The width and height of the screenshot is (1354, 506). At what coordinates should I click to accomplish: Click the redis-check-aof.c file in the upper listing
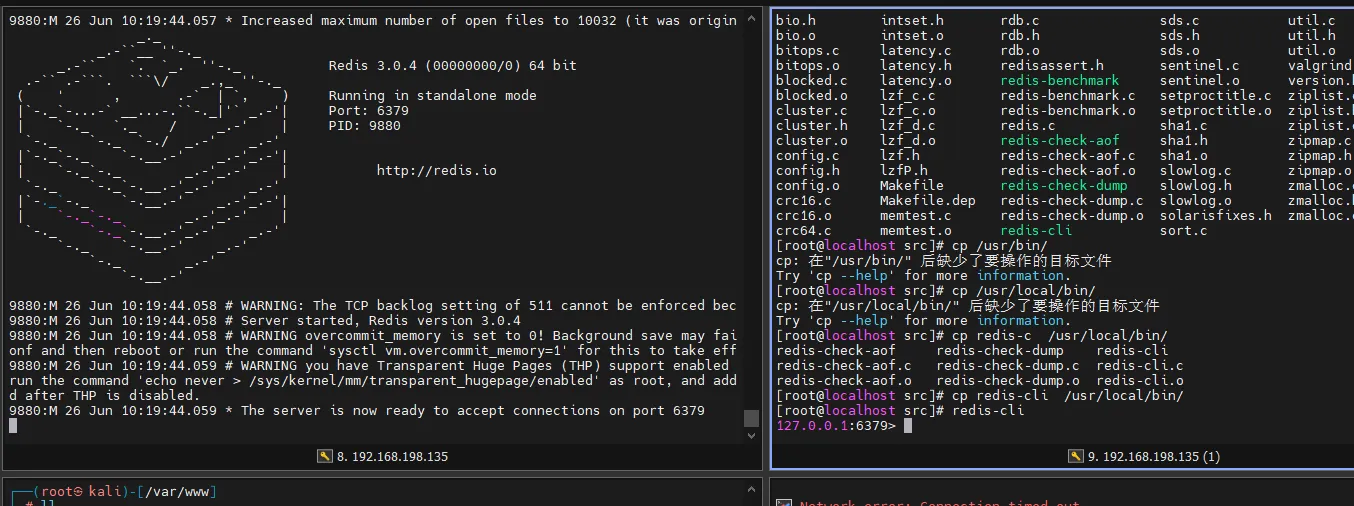coord(1068,156)
